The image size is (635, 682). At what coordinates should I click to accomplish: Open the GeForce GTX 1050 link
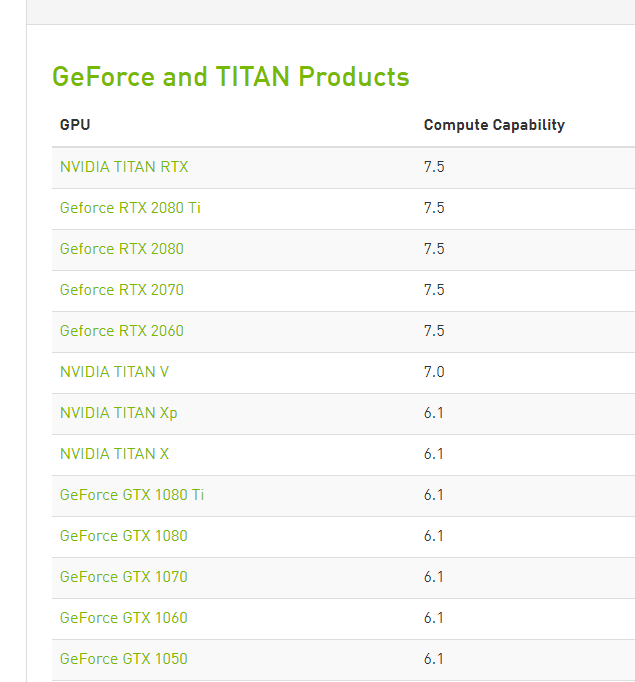[x=124, y=659]
